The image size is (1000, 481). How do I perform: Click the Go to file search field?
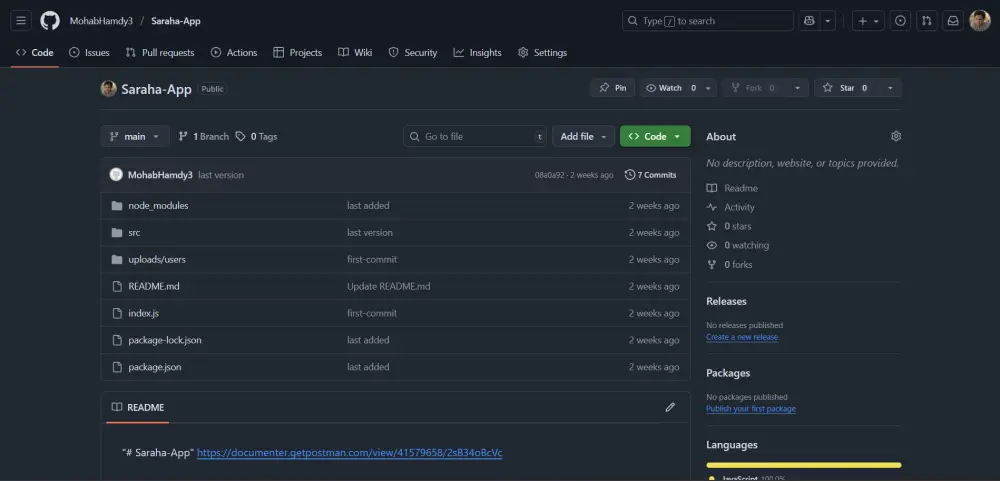pyautogui.click(x=474, y=136)
